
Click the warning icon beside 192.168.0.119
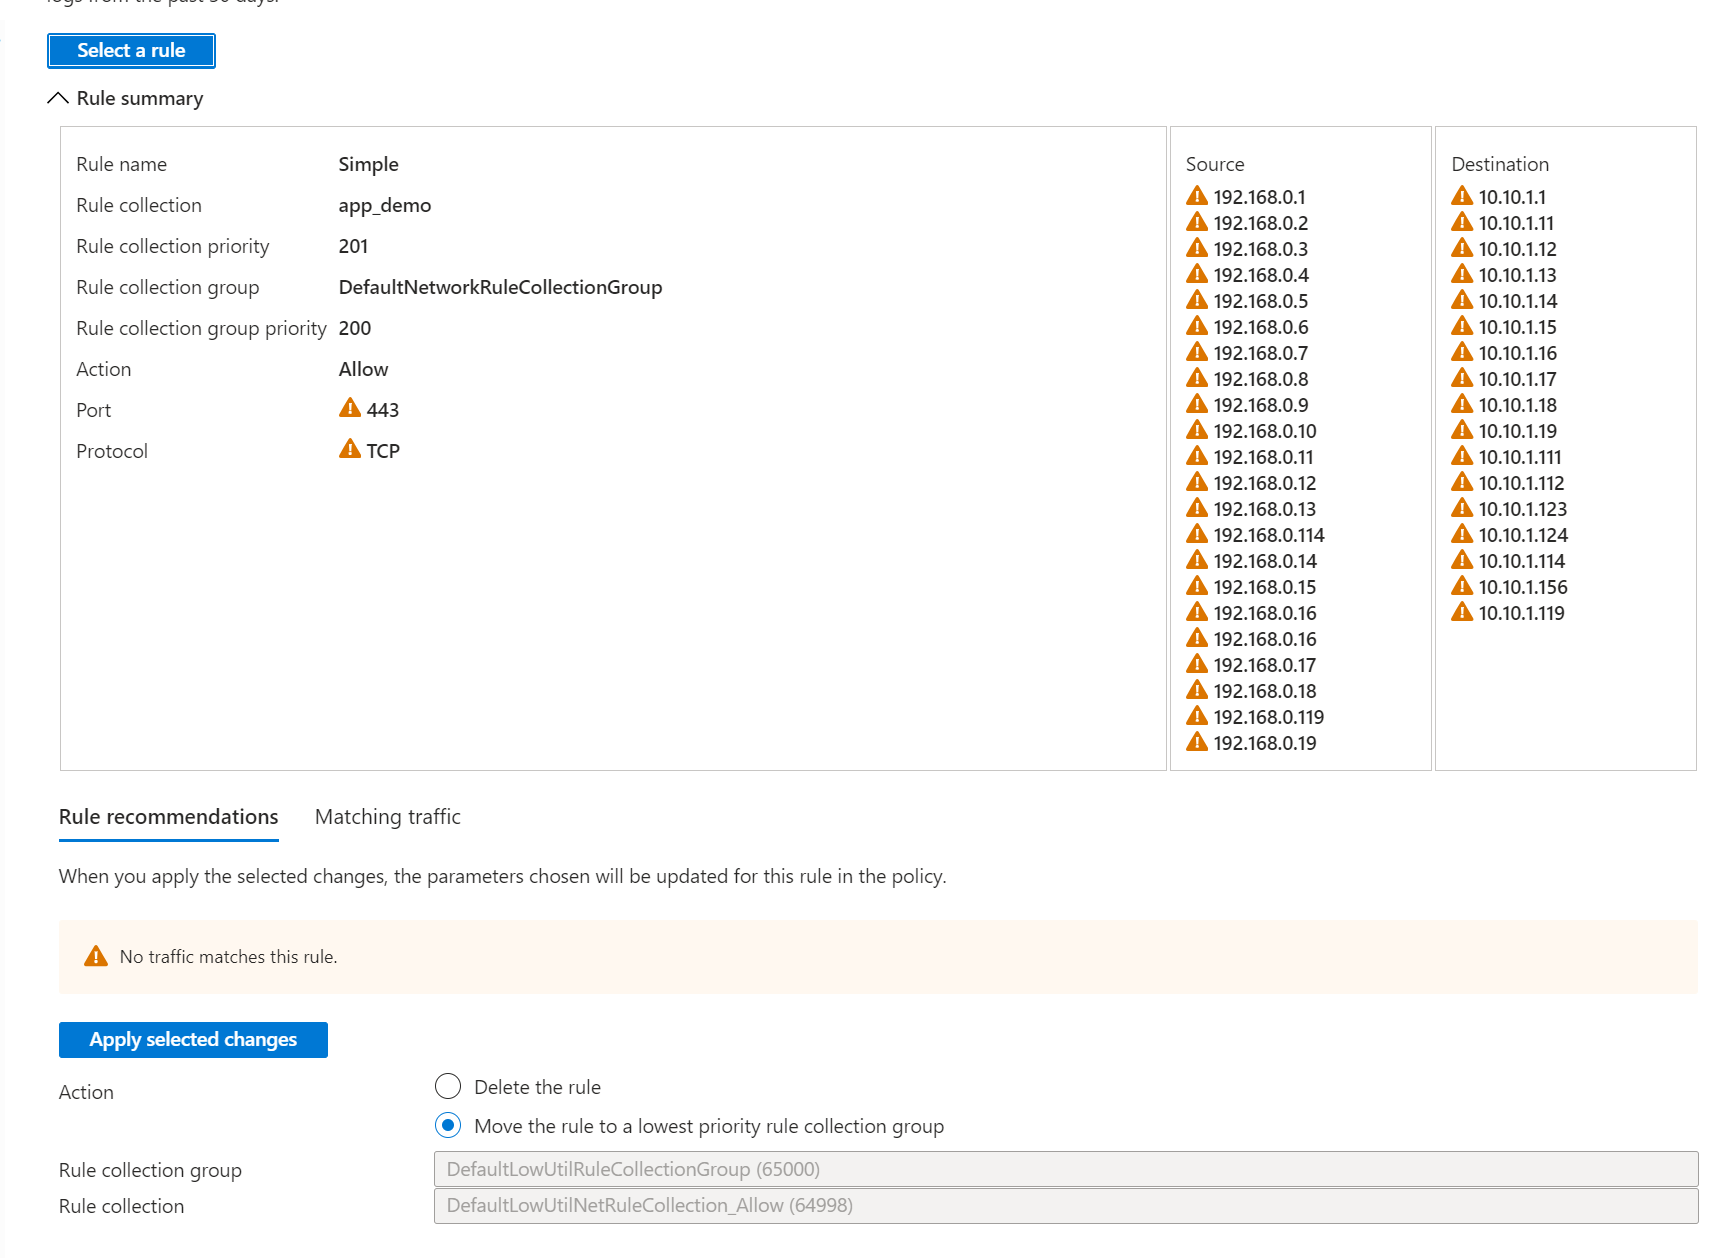[1197, 716]
